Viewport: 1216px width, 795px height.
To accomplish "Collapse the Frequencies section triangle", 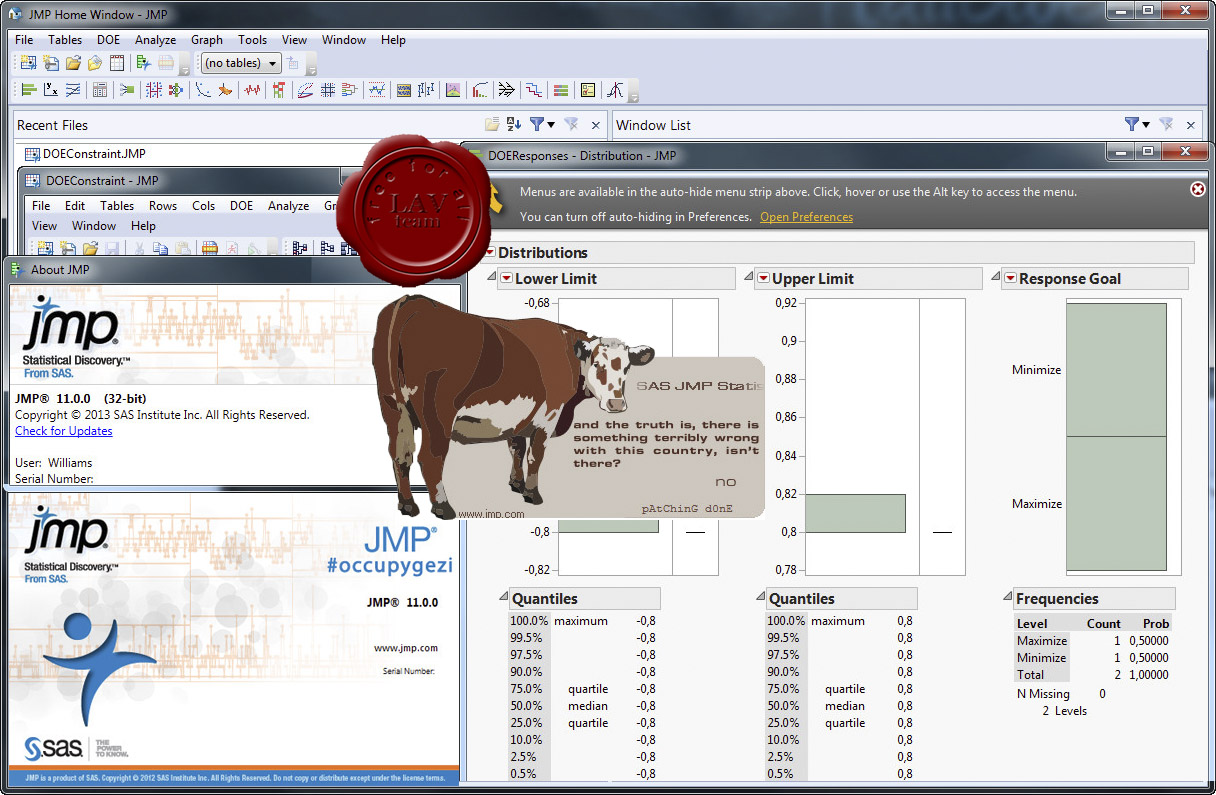I will (1006, 598).
